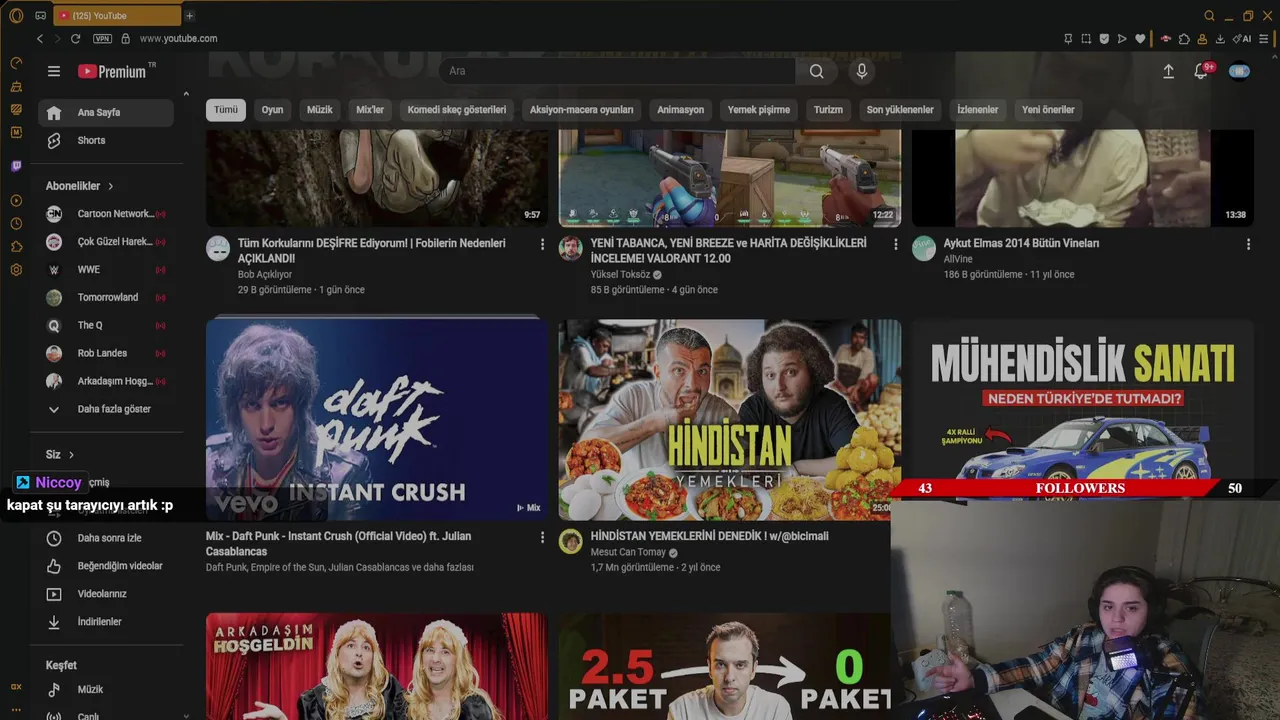Open GX Mods 'M' icon in sidebar
The width and height of the screenshot is (1280, 720).
click(x=16, y=132)
